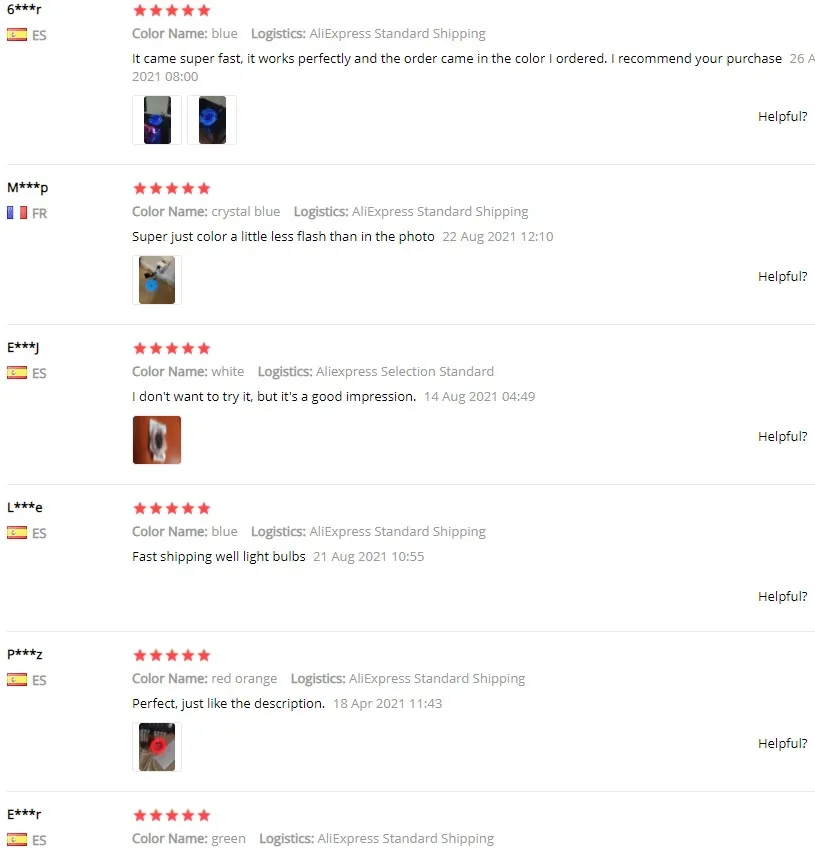Click the Spain flag beside E***r
The height and width of the screenshot is (851, 815).
17,840
